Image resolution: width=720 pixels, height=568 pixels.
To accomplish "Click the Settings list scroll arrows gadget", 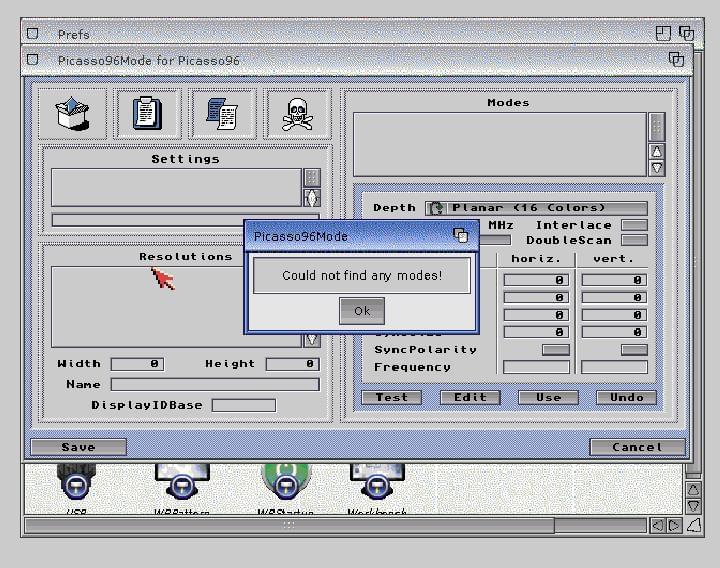I will click(x=312, y=198).
